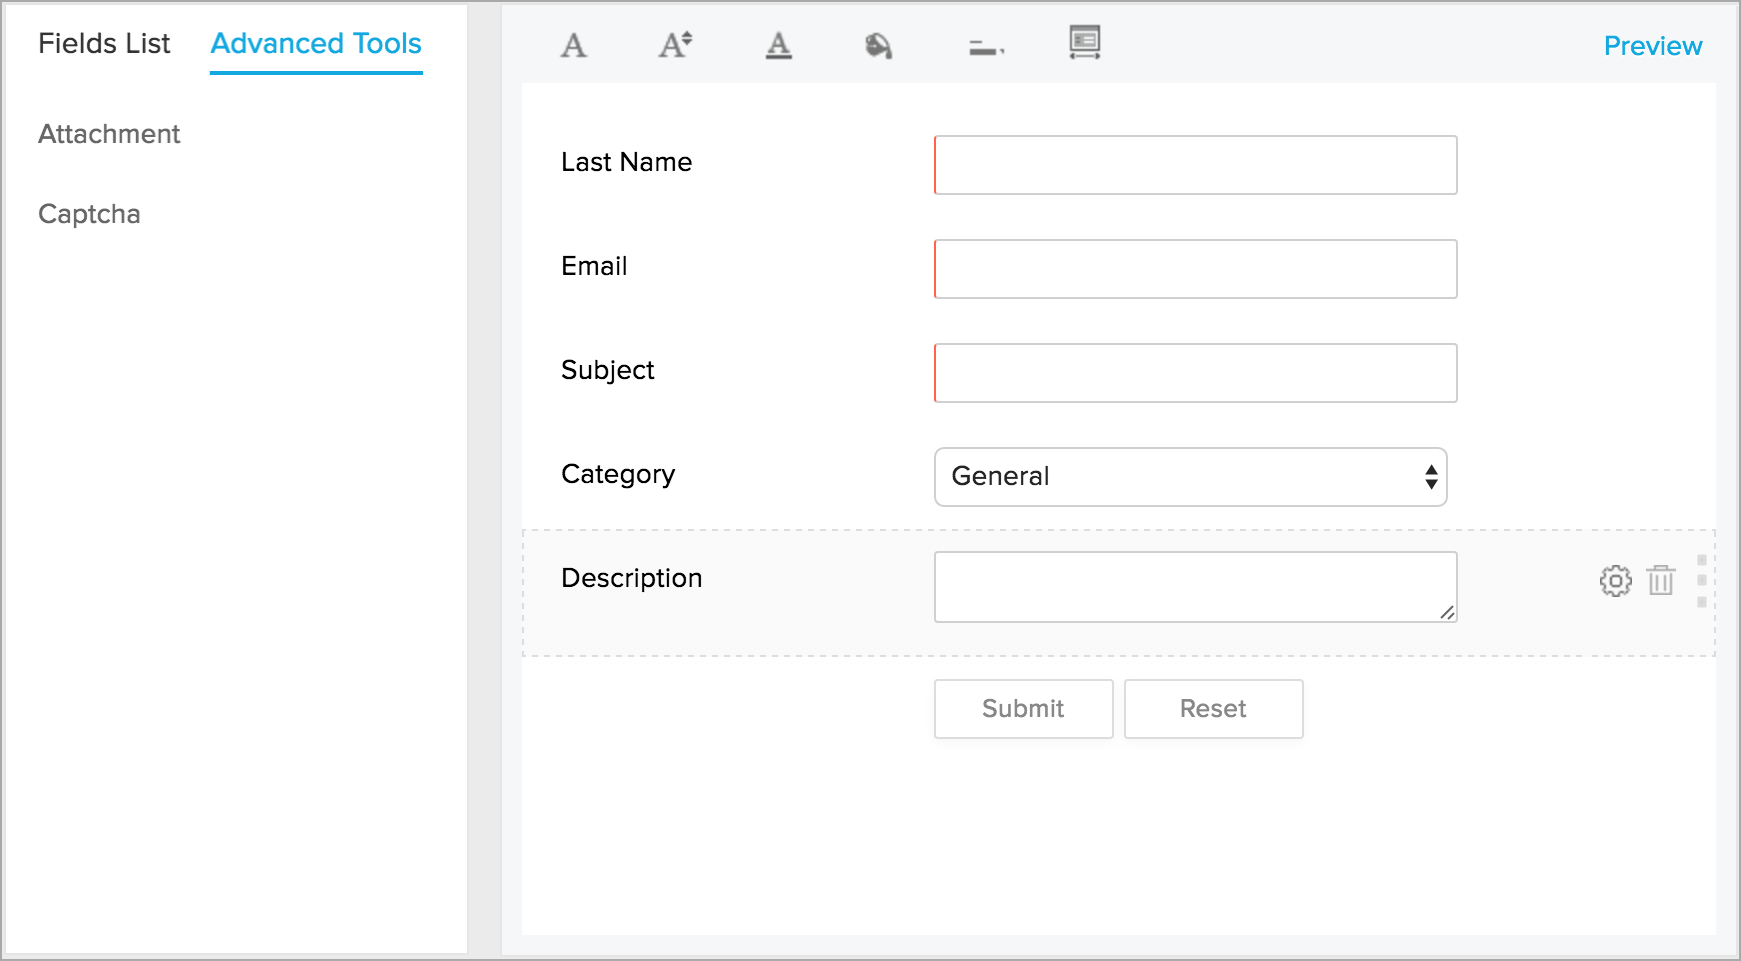Click the Preview link

(x=1652, y=46)
